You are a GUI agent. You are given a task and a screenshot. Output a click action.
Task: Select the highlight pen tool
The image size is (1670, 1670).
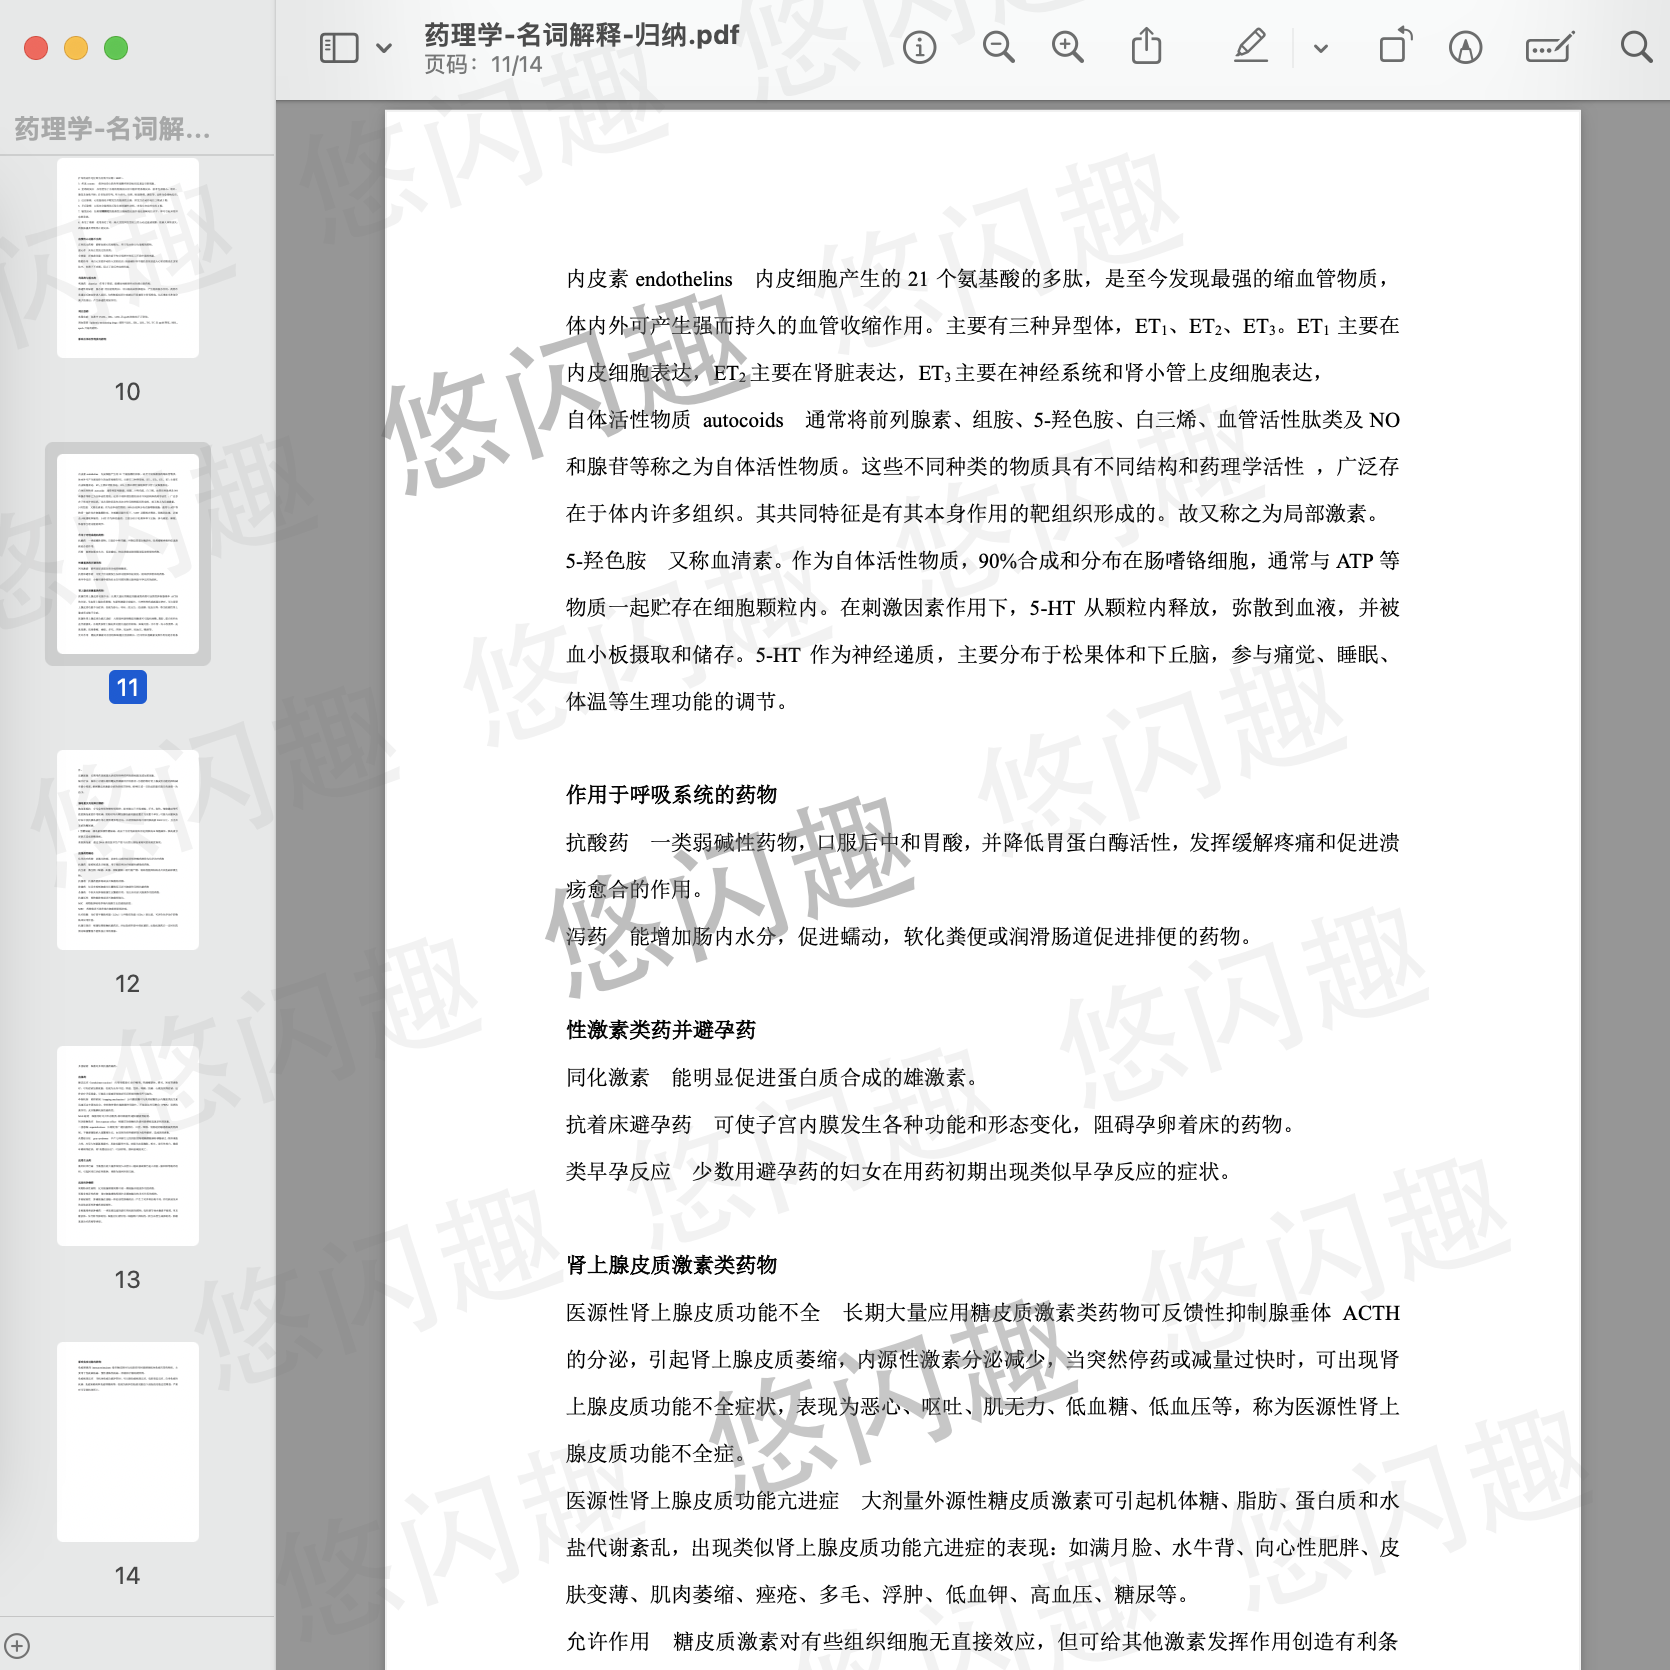click(1250, 47)
